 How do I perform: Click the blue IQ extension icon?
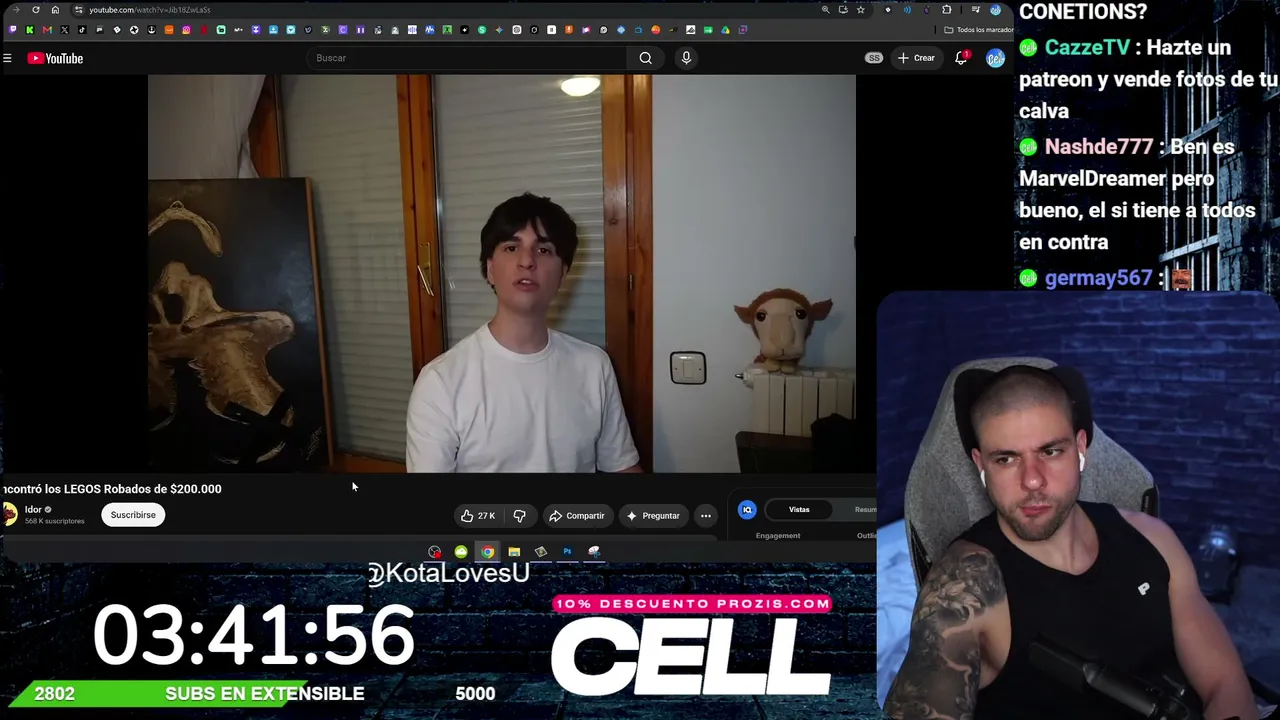(x=747, y=510)
